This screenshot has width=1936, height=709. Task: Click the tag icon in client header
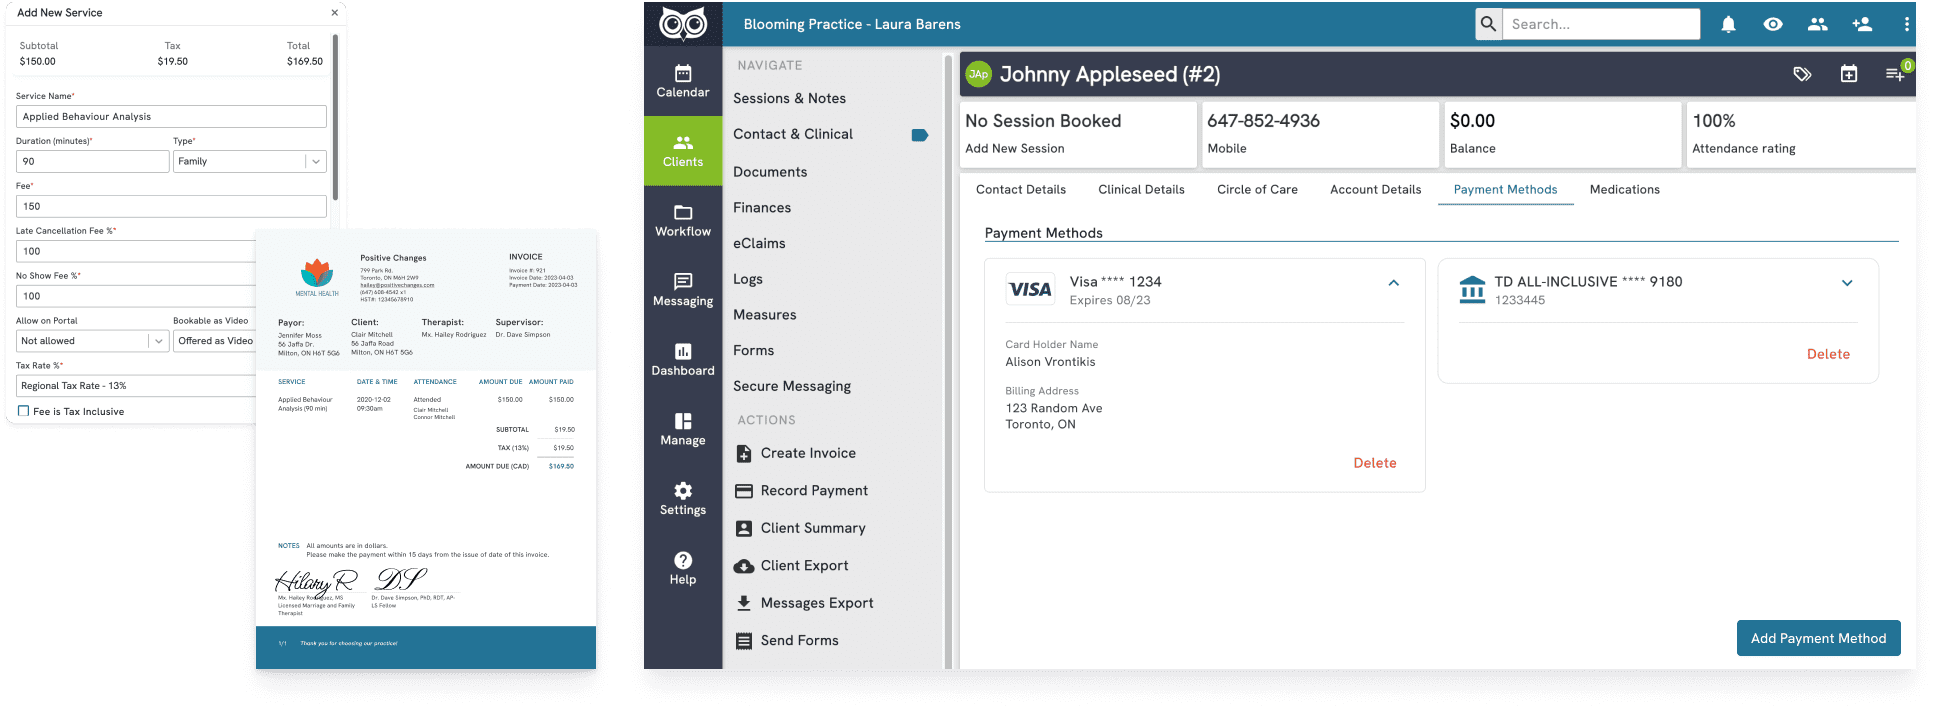(1802, 74)
